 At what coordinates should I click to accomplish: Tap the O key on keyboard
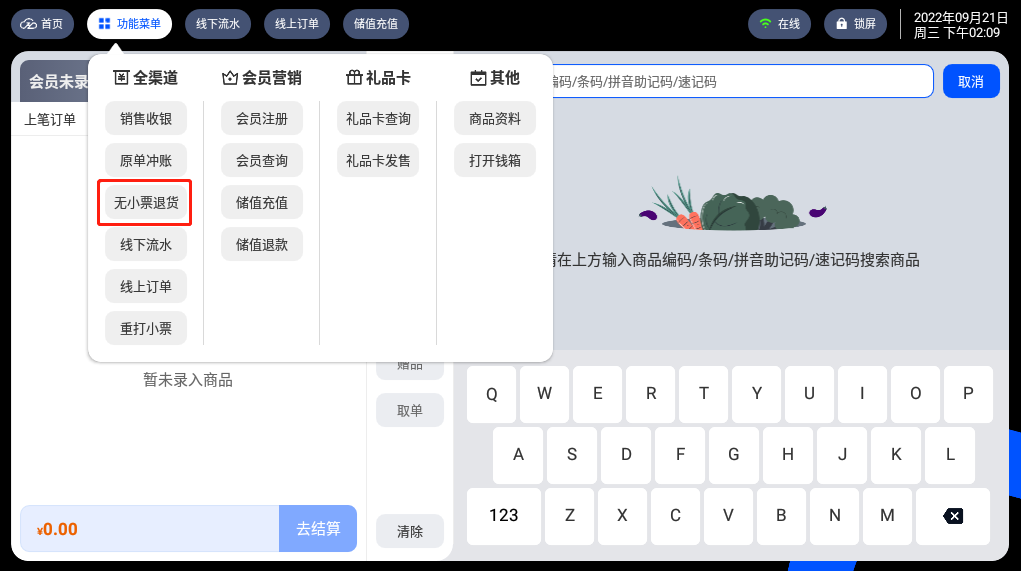click(916, 394)
